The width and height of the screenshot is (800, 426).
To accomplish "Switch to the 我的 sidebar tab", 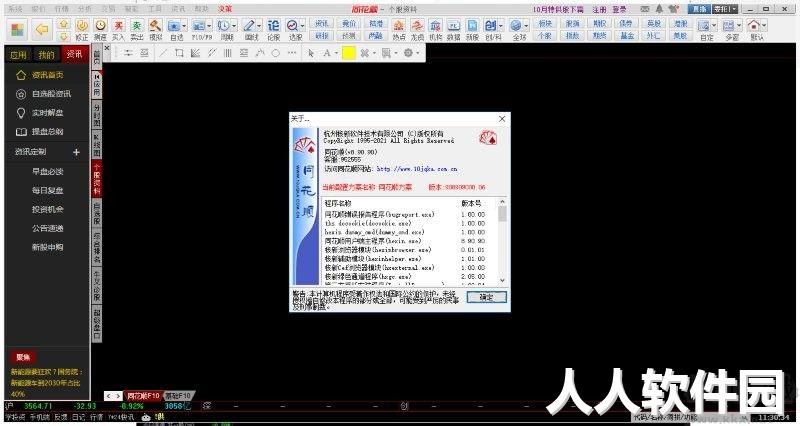I will [46, 55].
